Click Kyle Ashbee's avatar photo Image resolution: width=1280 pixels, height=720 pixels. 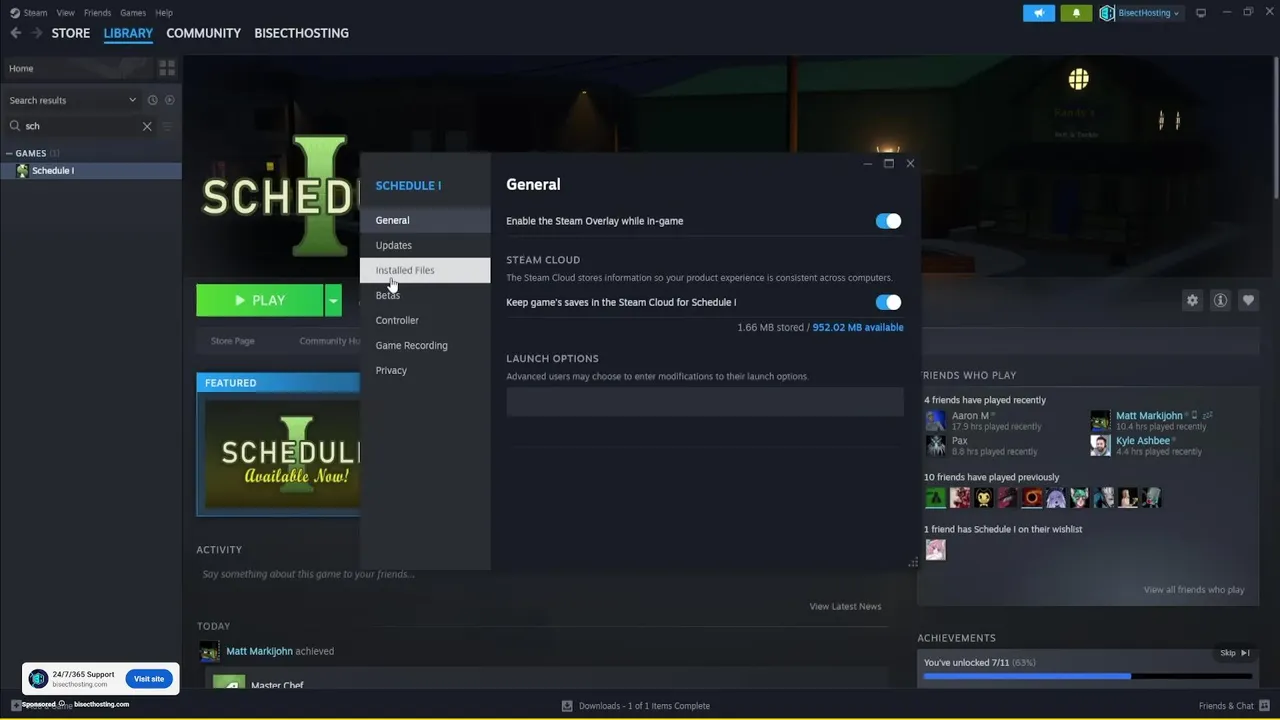(x=1100, y=445)
